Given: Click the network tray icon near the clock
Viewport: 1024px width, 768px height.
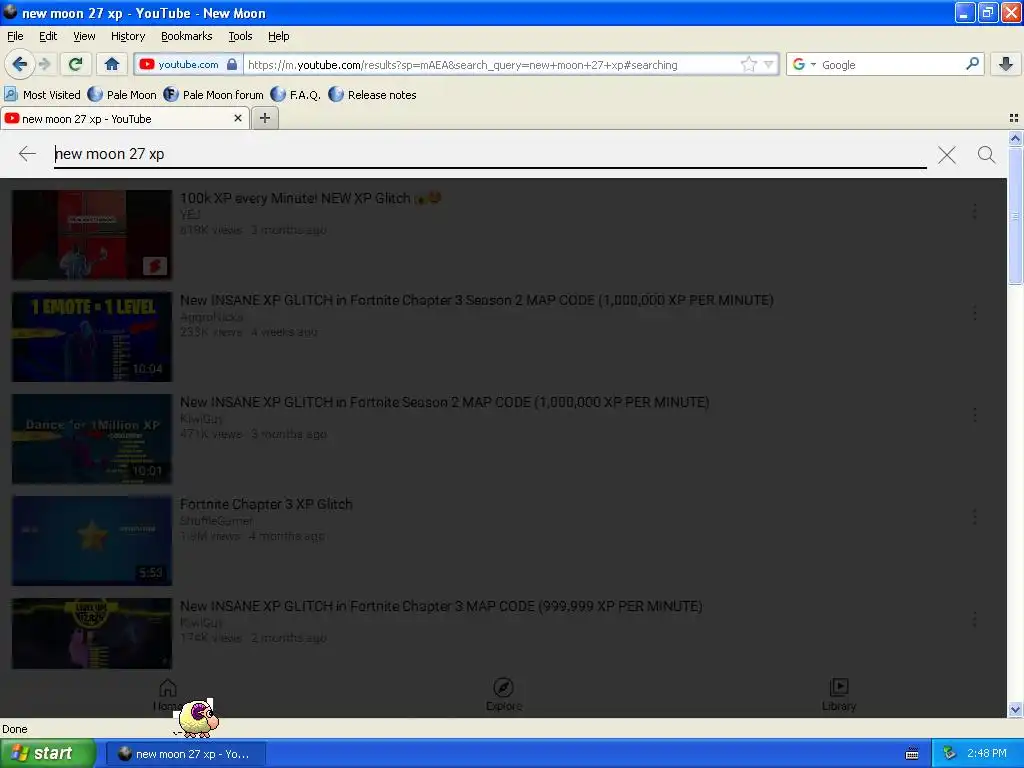Looking at the screenshot, I should pyautogui.click(x=950, y=754).
